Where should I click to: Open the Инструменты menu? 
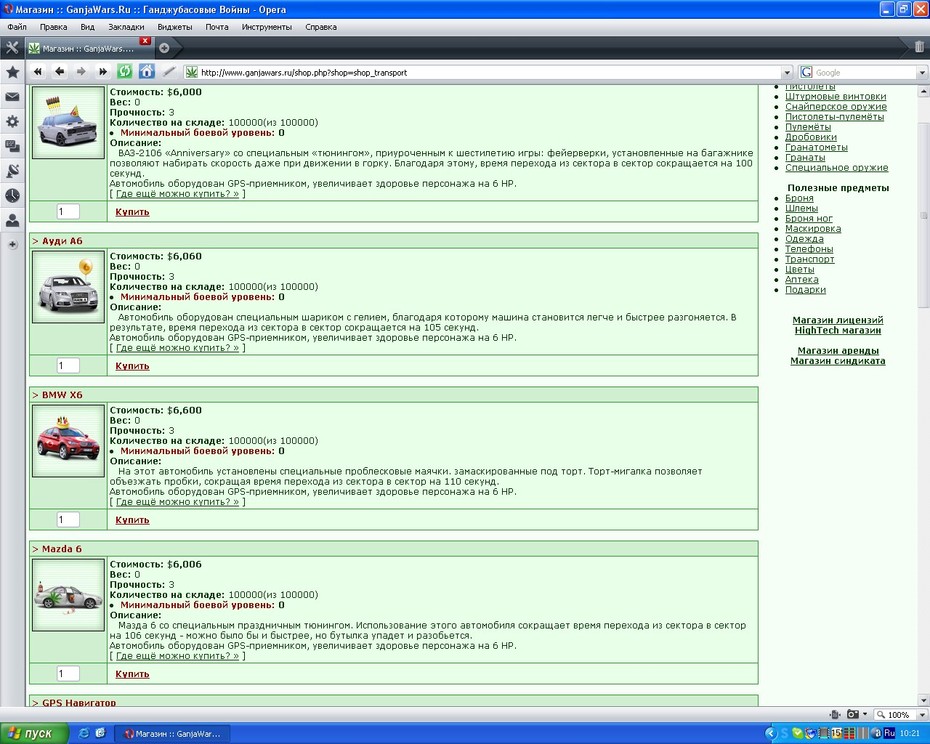click(267, 27)
